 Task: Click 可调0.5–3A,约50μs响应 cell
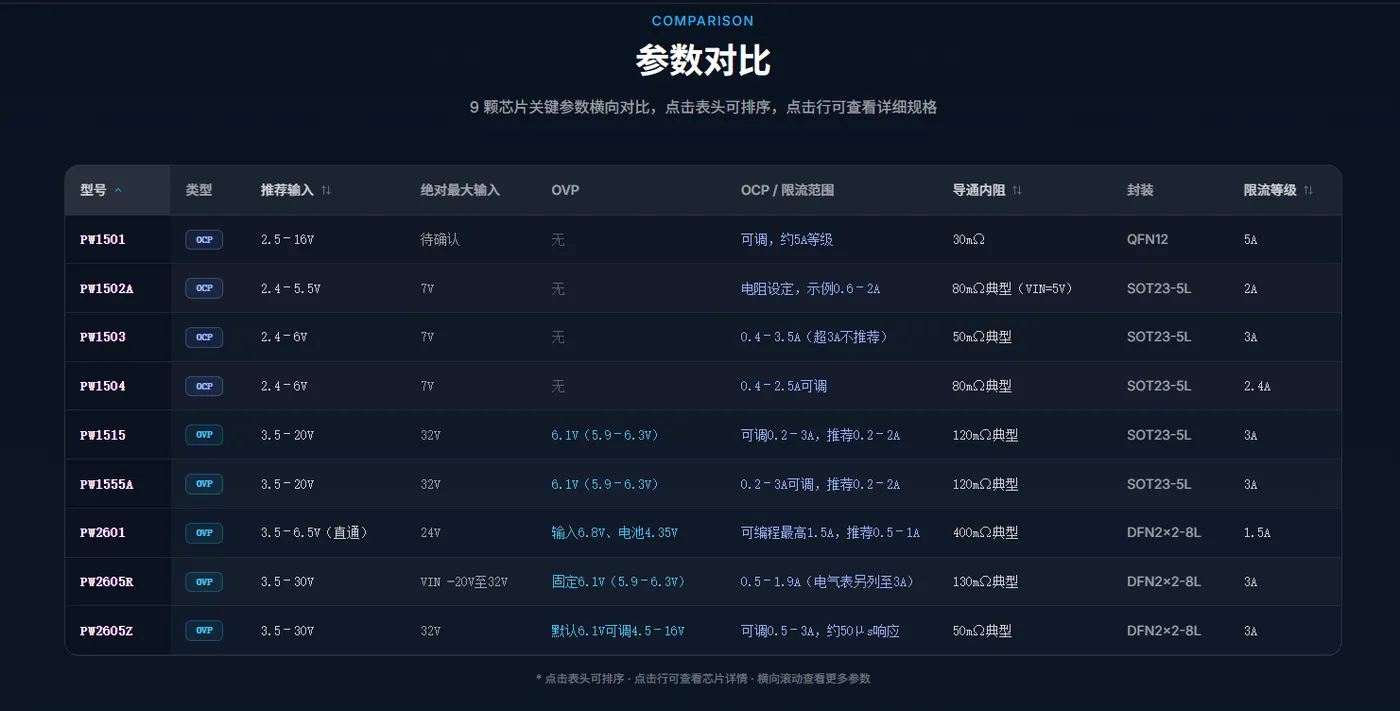[820, 631]
